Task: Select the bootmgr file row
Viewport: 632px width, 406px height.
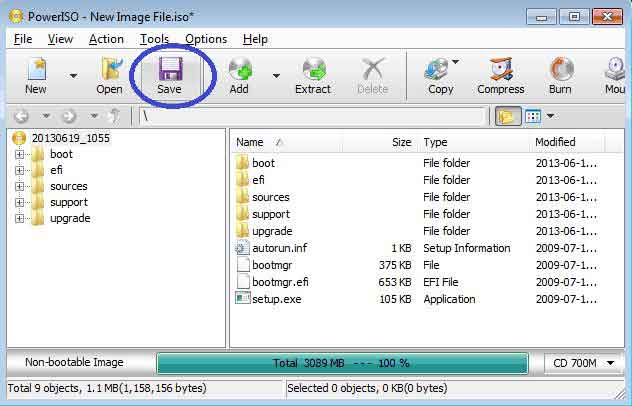Action: [x=417, y=265]
